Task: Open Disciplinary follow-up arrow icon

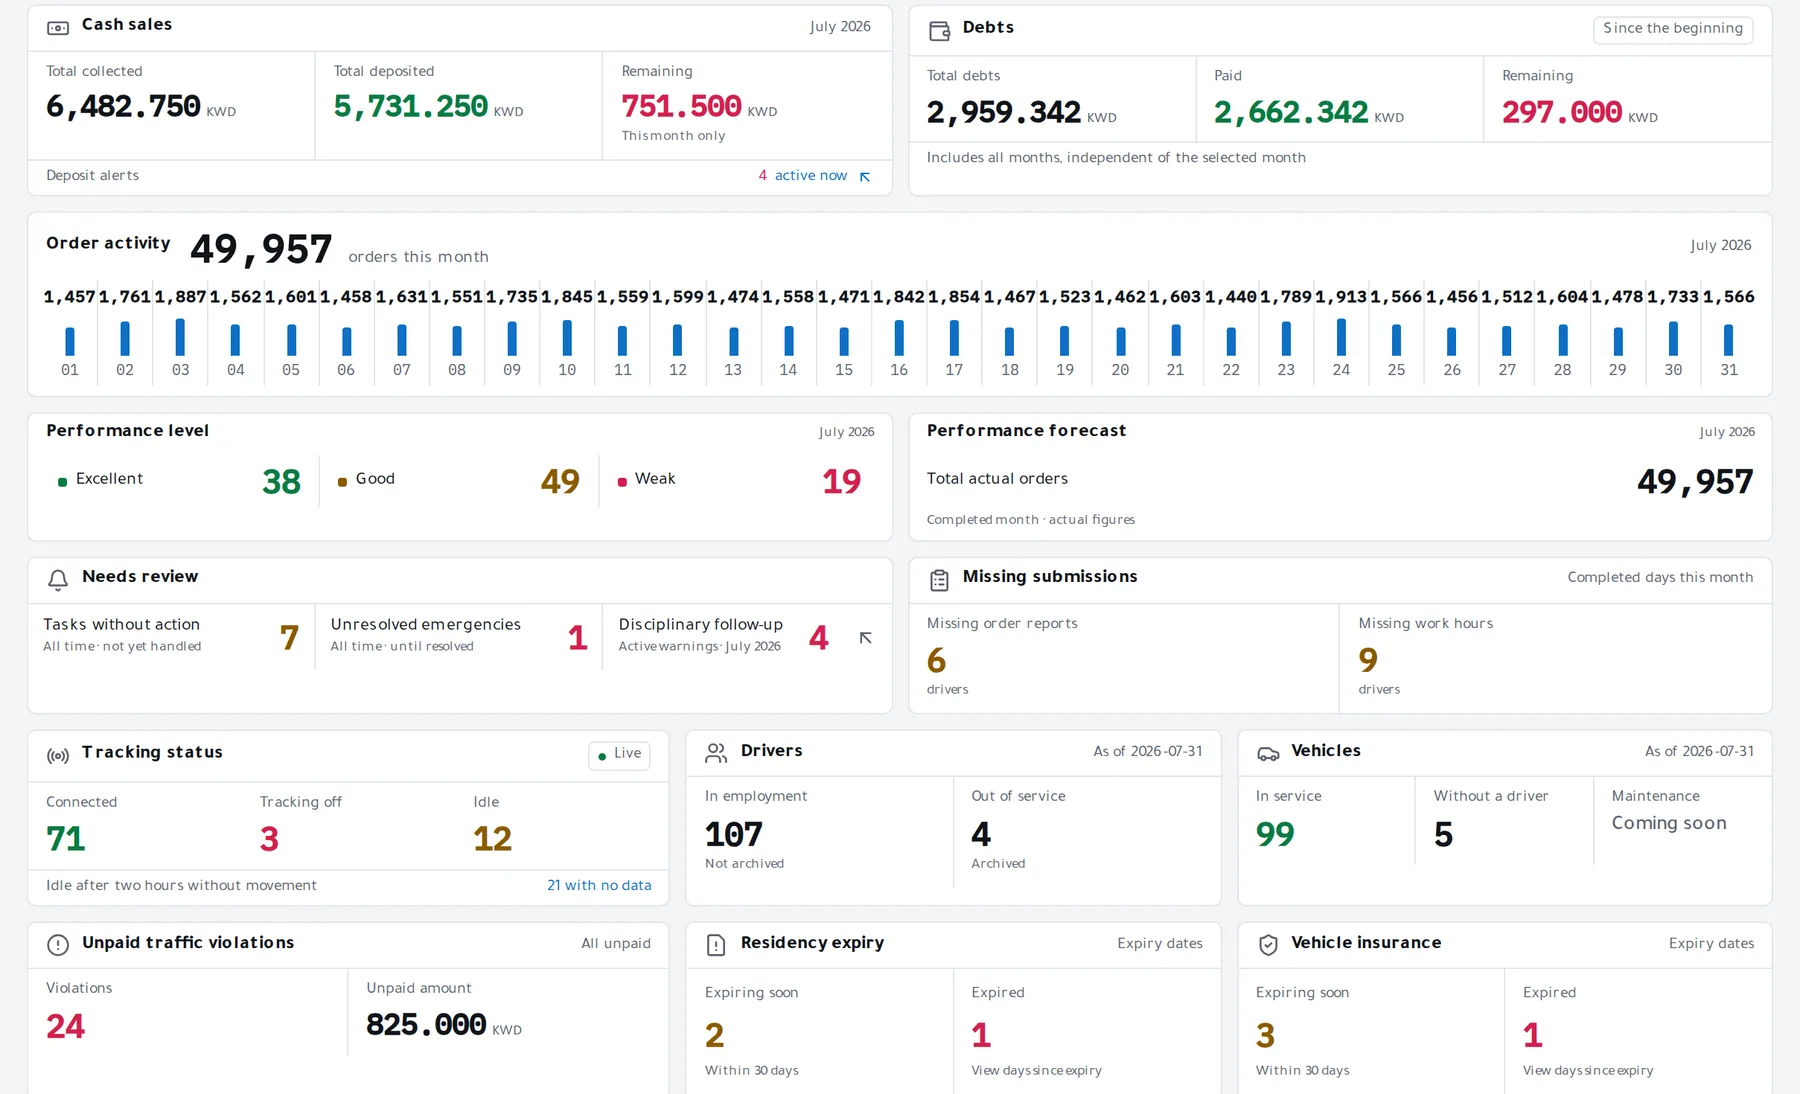Action: tap(866, 638)
